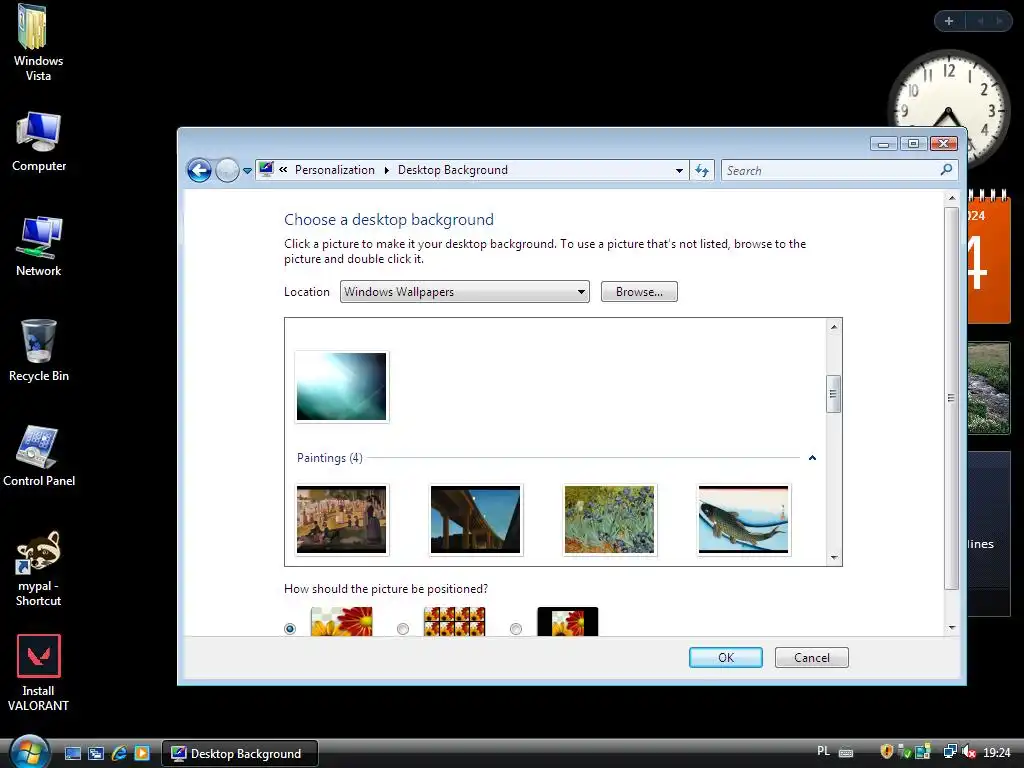Select the bridge at night painting wallpaper
Viewport: 1024px width, 768px height.
[475, 520]
